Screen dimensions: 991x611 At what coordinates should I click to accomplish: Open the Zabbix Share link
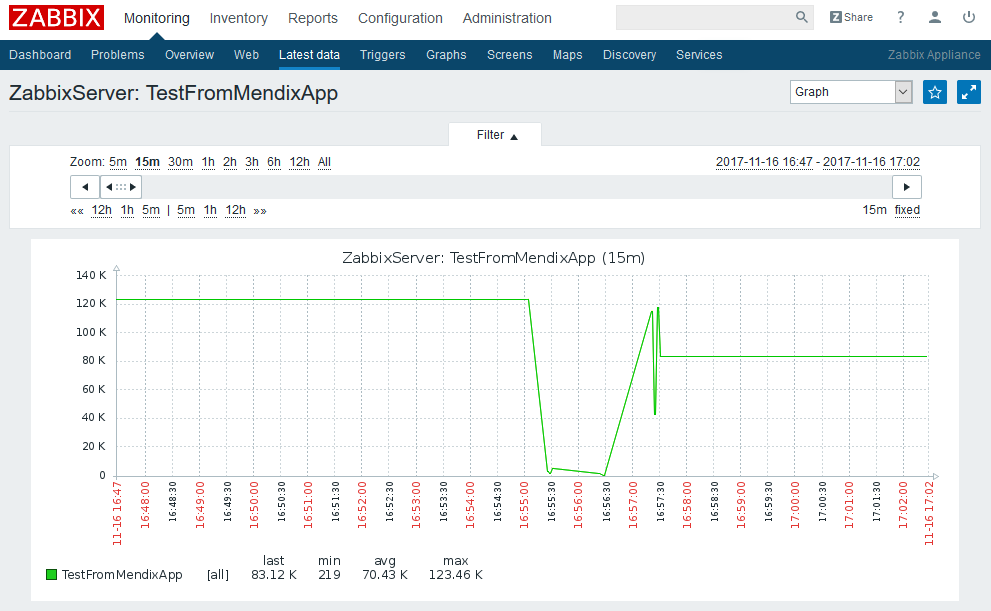[x=851, y=18]
